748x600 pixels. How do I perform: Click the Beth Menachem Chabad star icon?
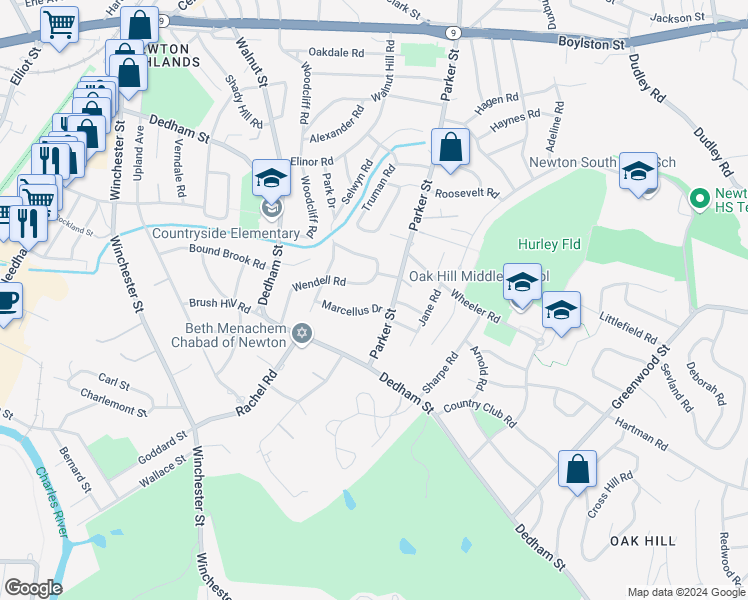point(302,332)
